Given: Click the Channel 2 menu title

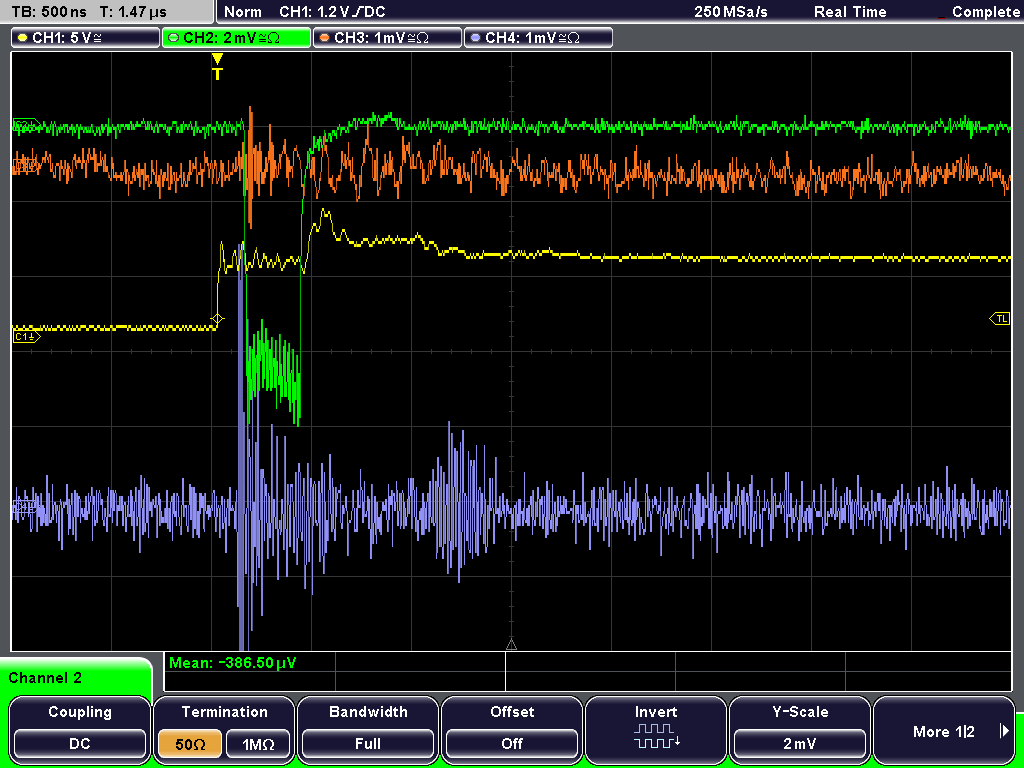Looking at the screenshot, I should pyautogui.click(x=45, y=678).
